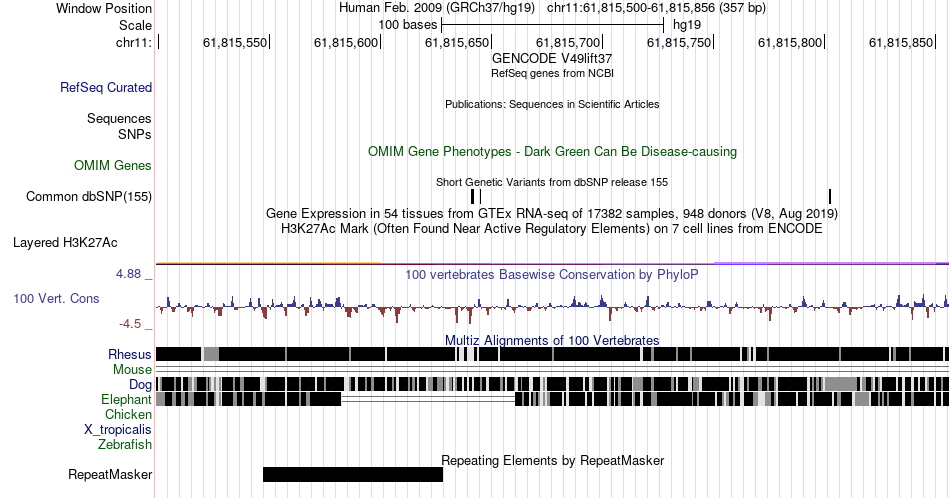950x498 pixels.
Task: Click the SNPs track label
Action: click(x=135, y=134)
